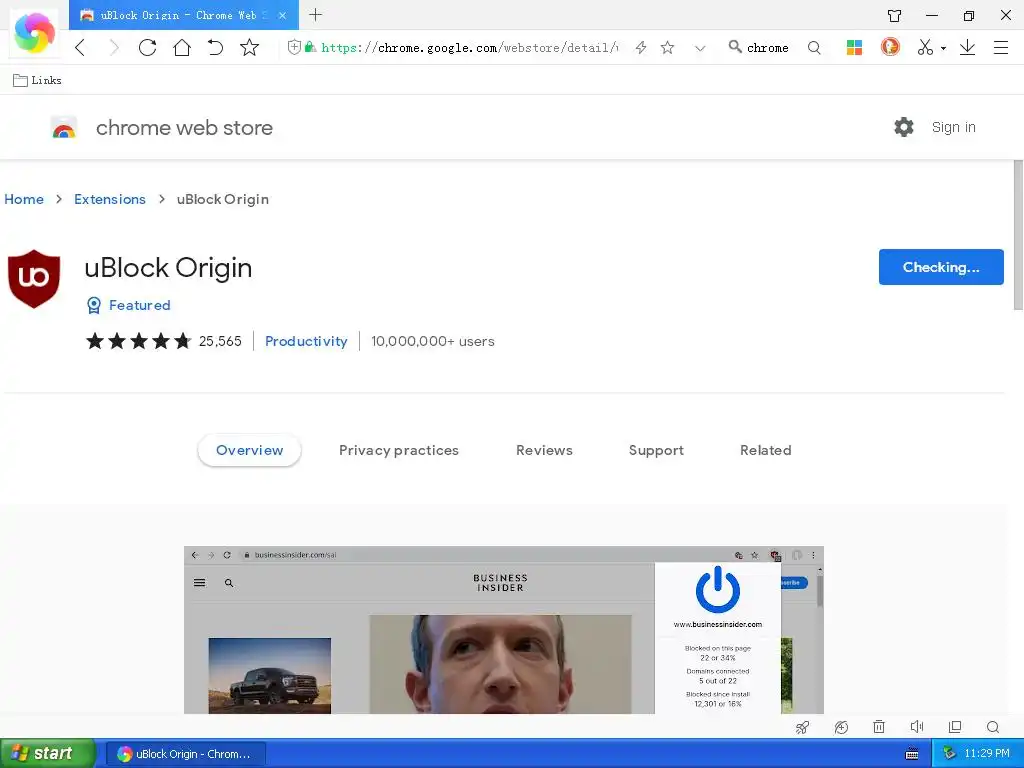Open the Windows start menu
Viewport: 1024px width, 768px height.
point(47,753)
